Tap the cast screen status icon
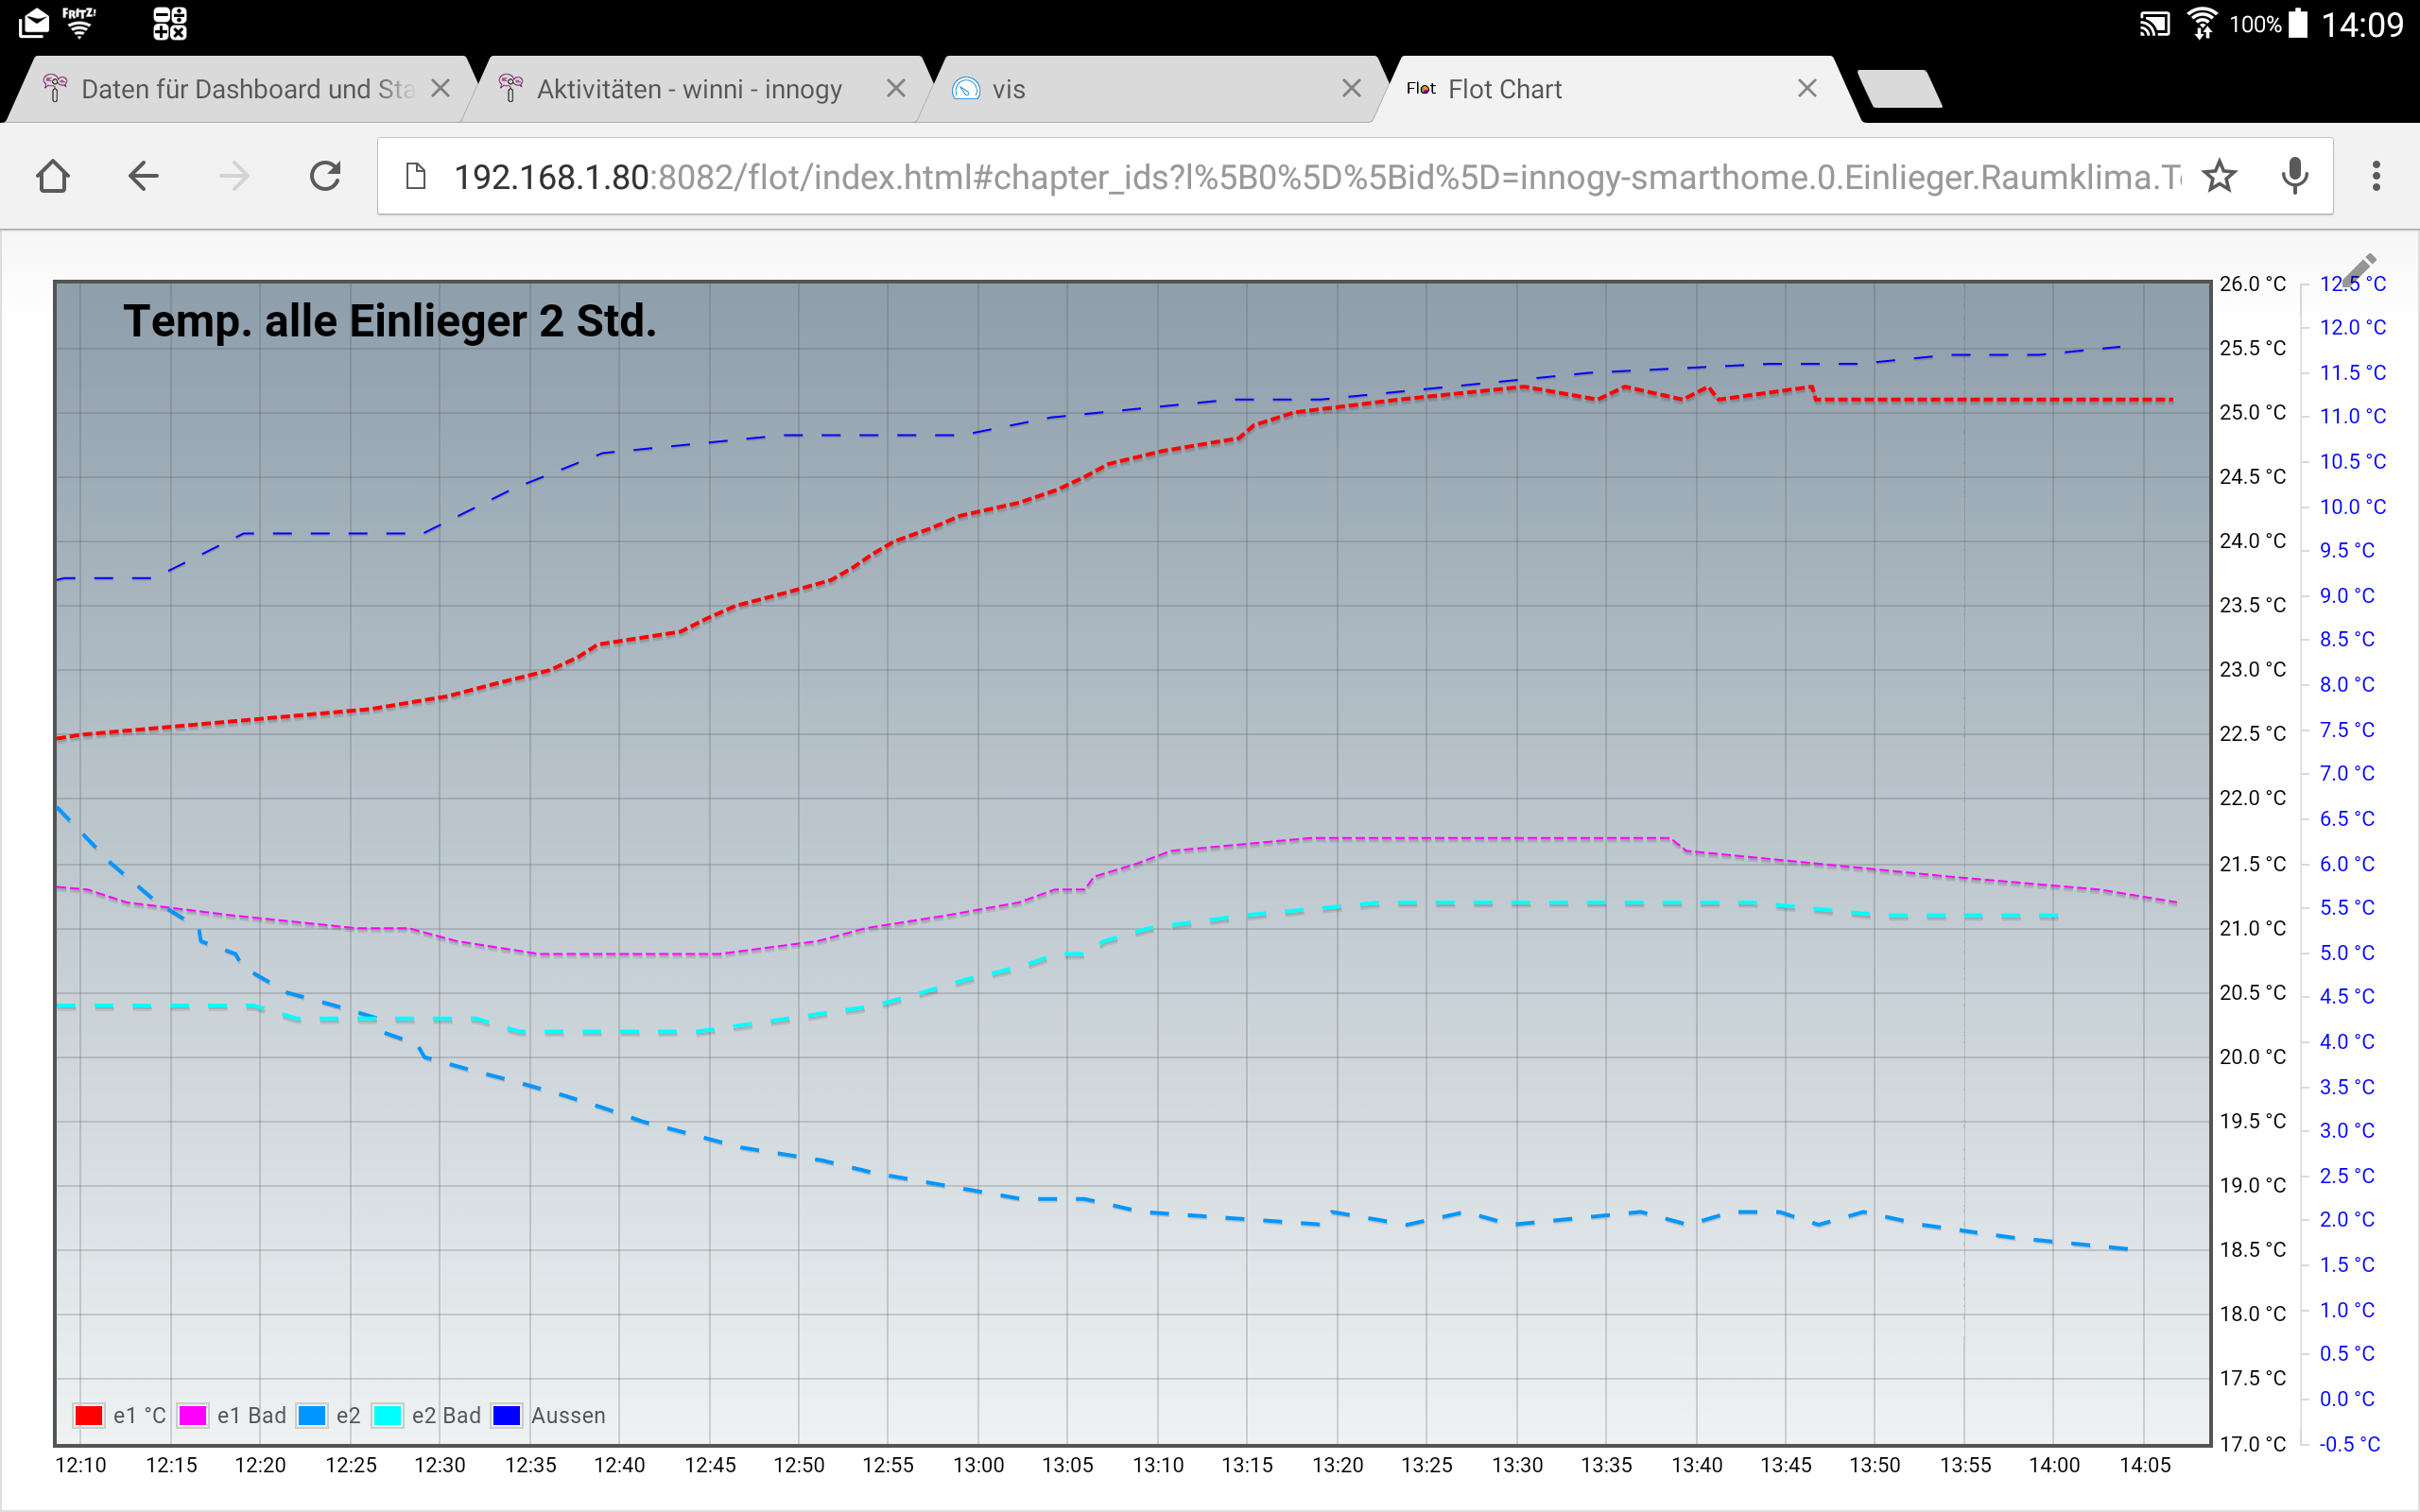This screenshot has width=2420, height=1512. tap(2154, 24)
